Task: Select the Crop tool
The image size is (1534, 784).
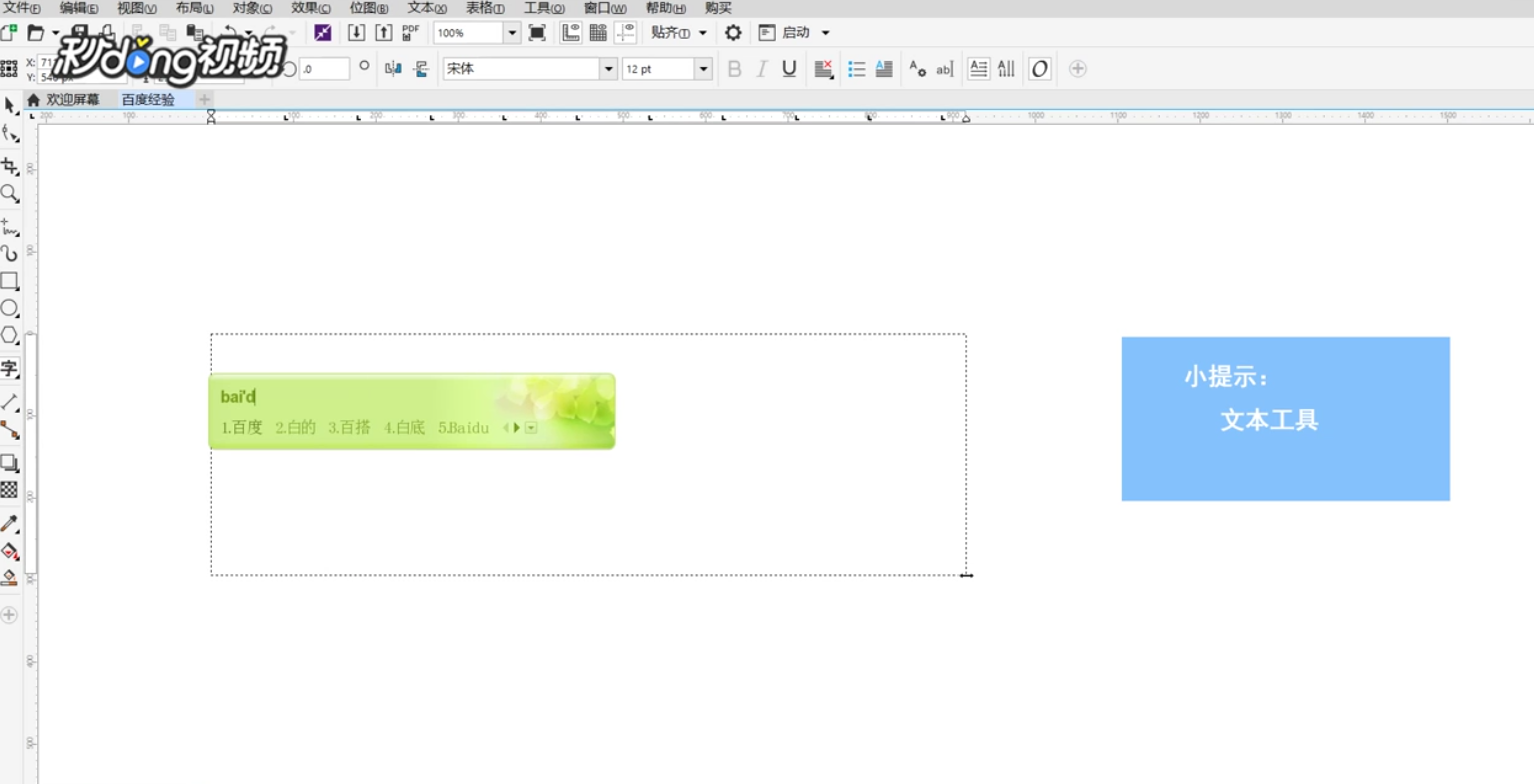Action: [x=10, y=166]
